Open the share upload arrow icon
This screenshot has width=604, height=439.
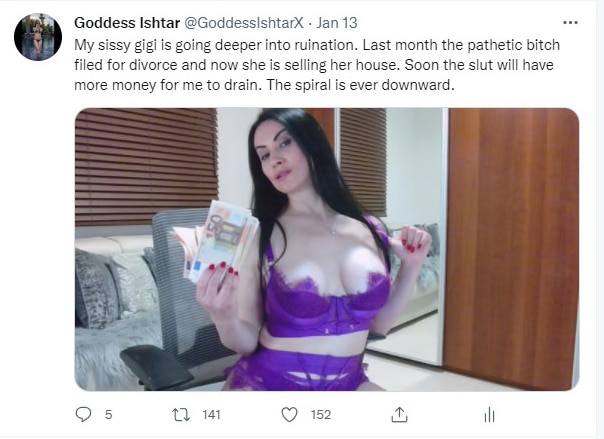click(399, 415)
